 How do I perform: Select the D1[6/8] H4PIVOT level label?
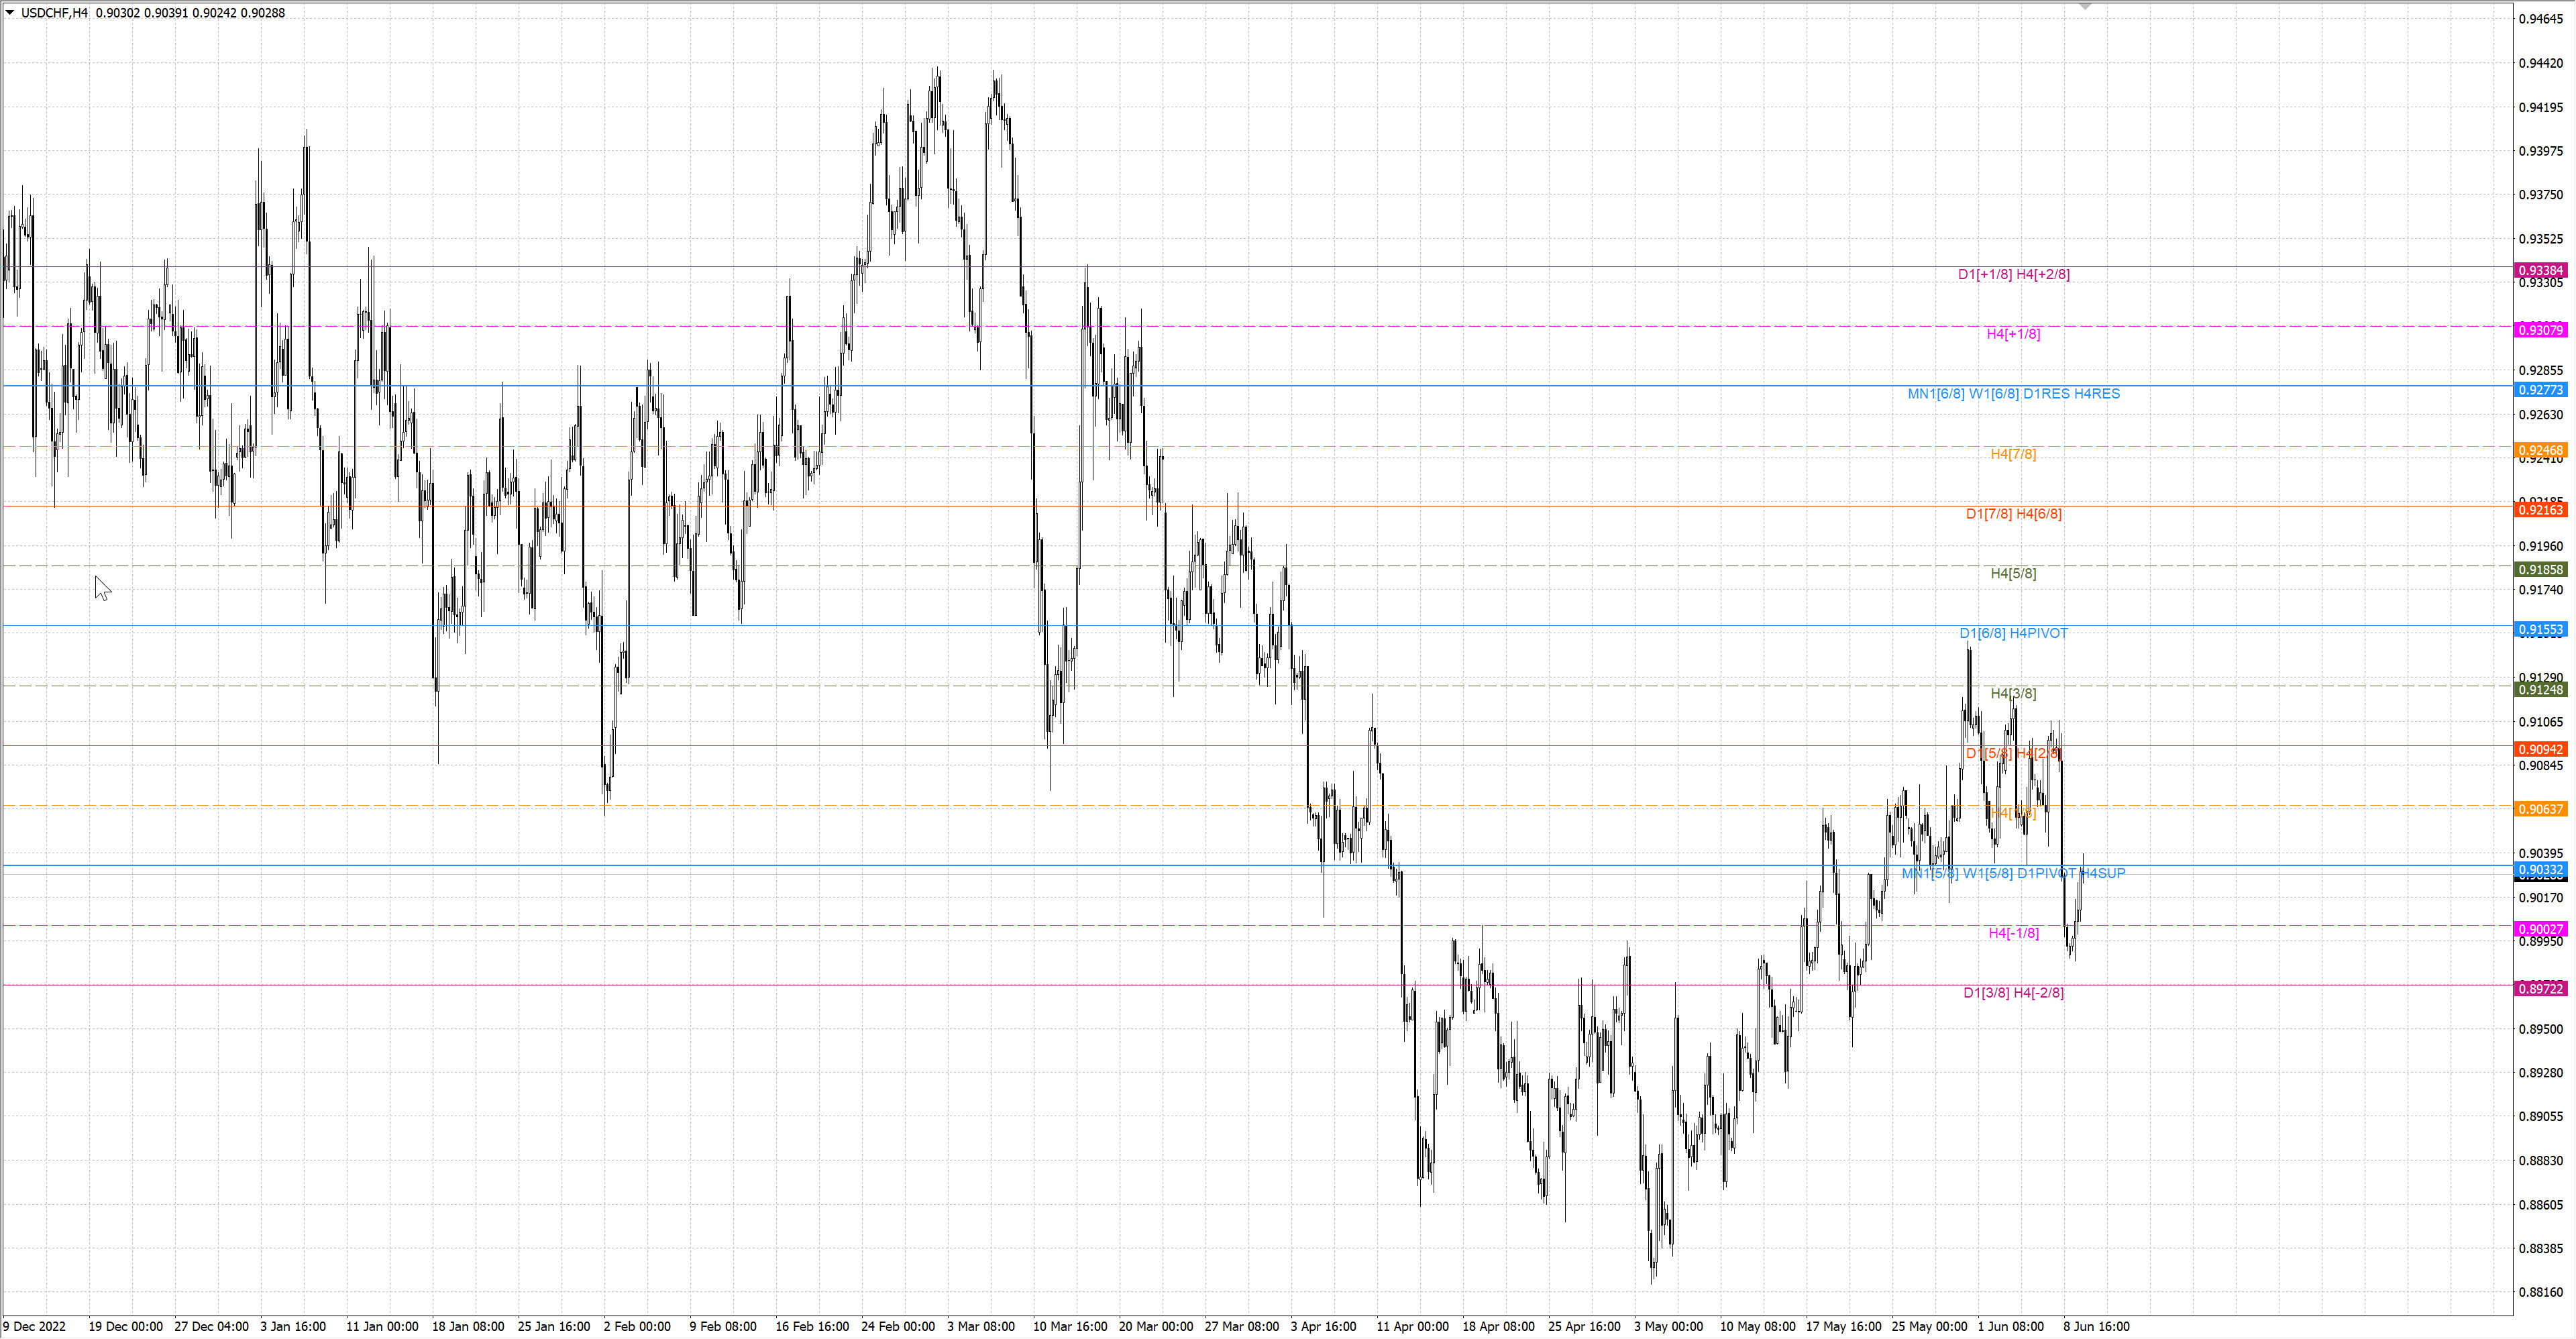[x=2013, y=633]
